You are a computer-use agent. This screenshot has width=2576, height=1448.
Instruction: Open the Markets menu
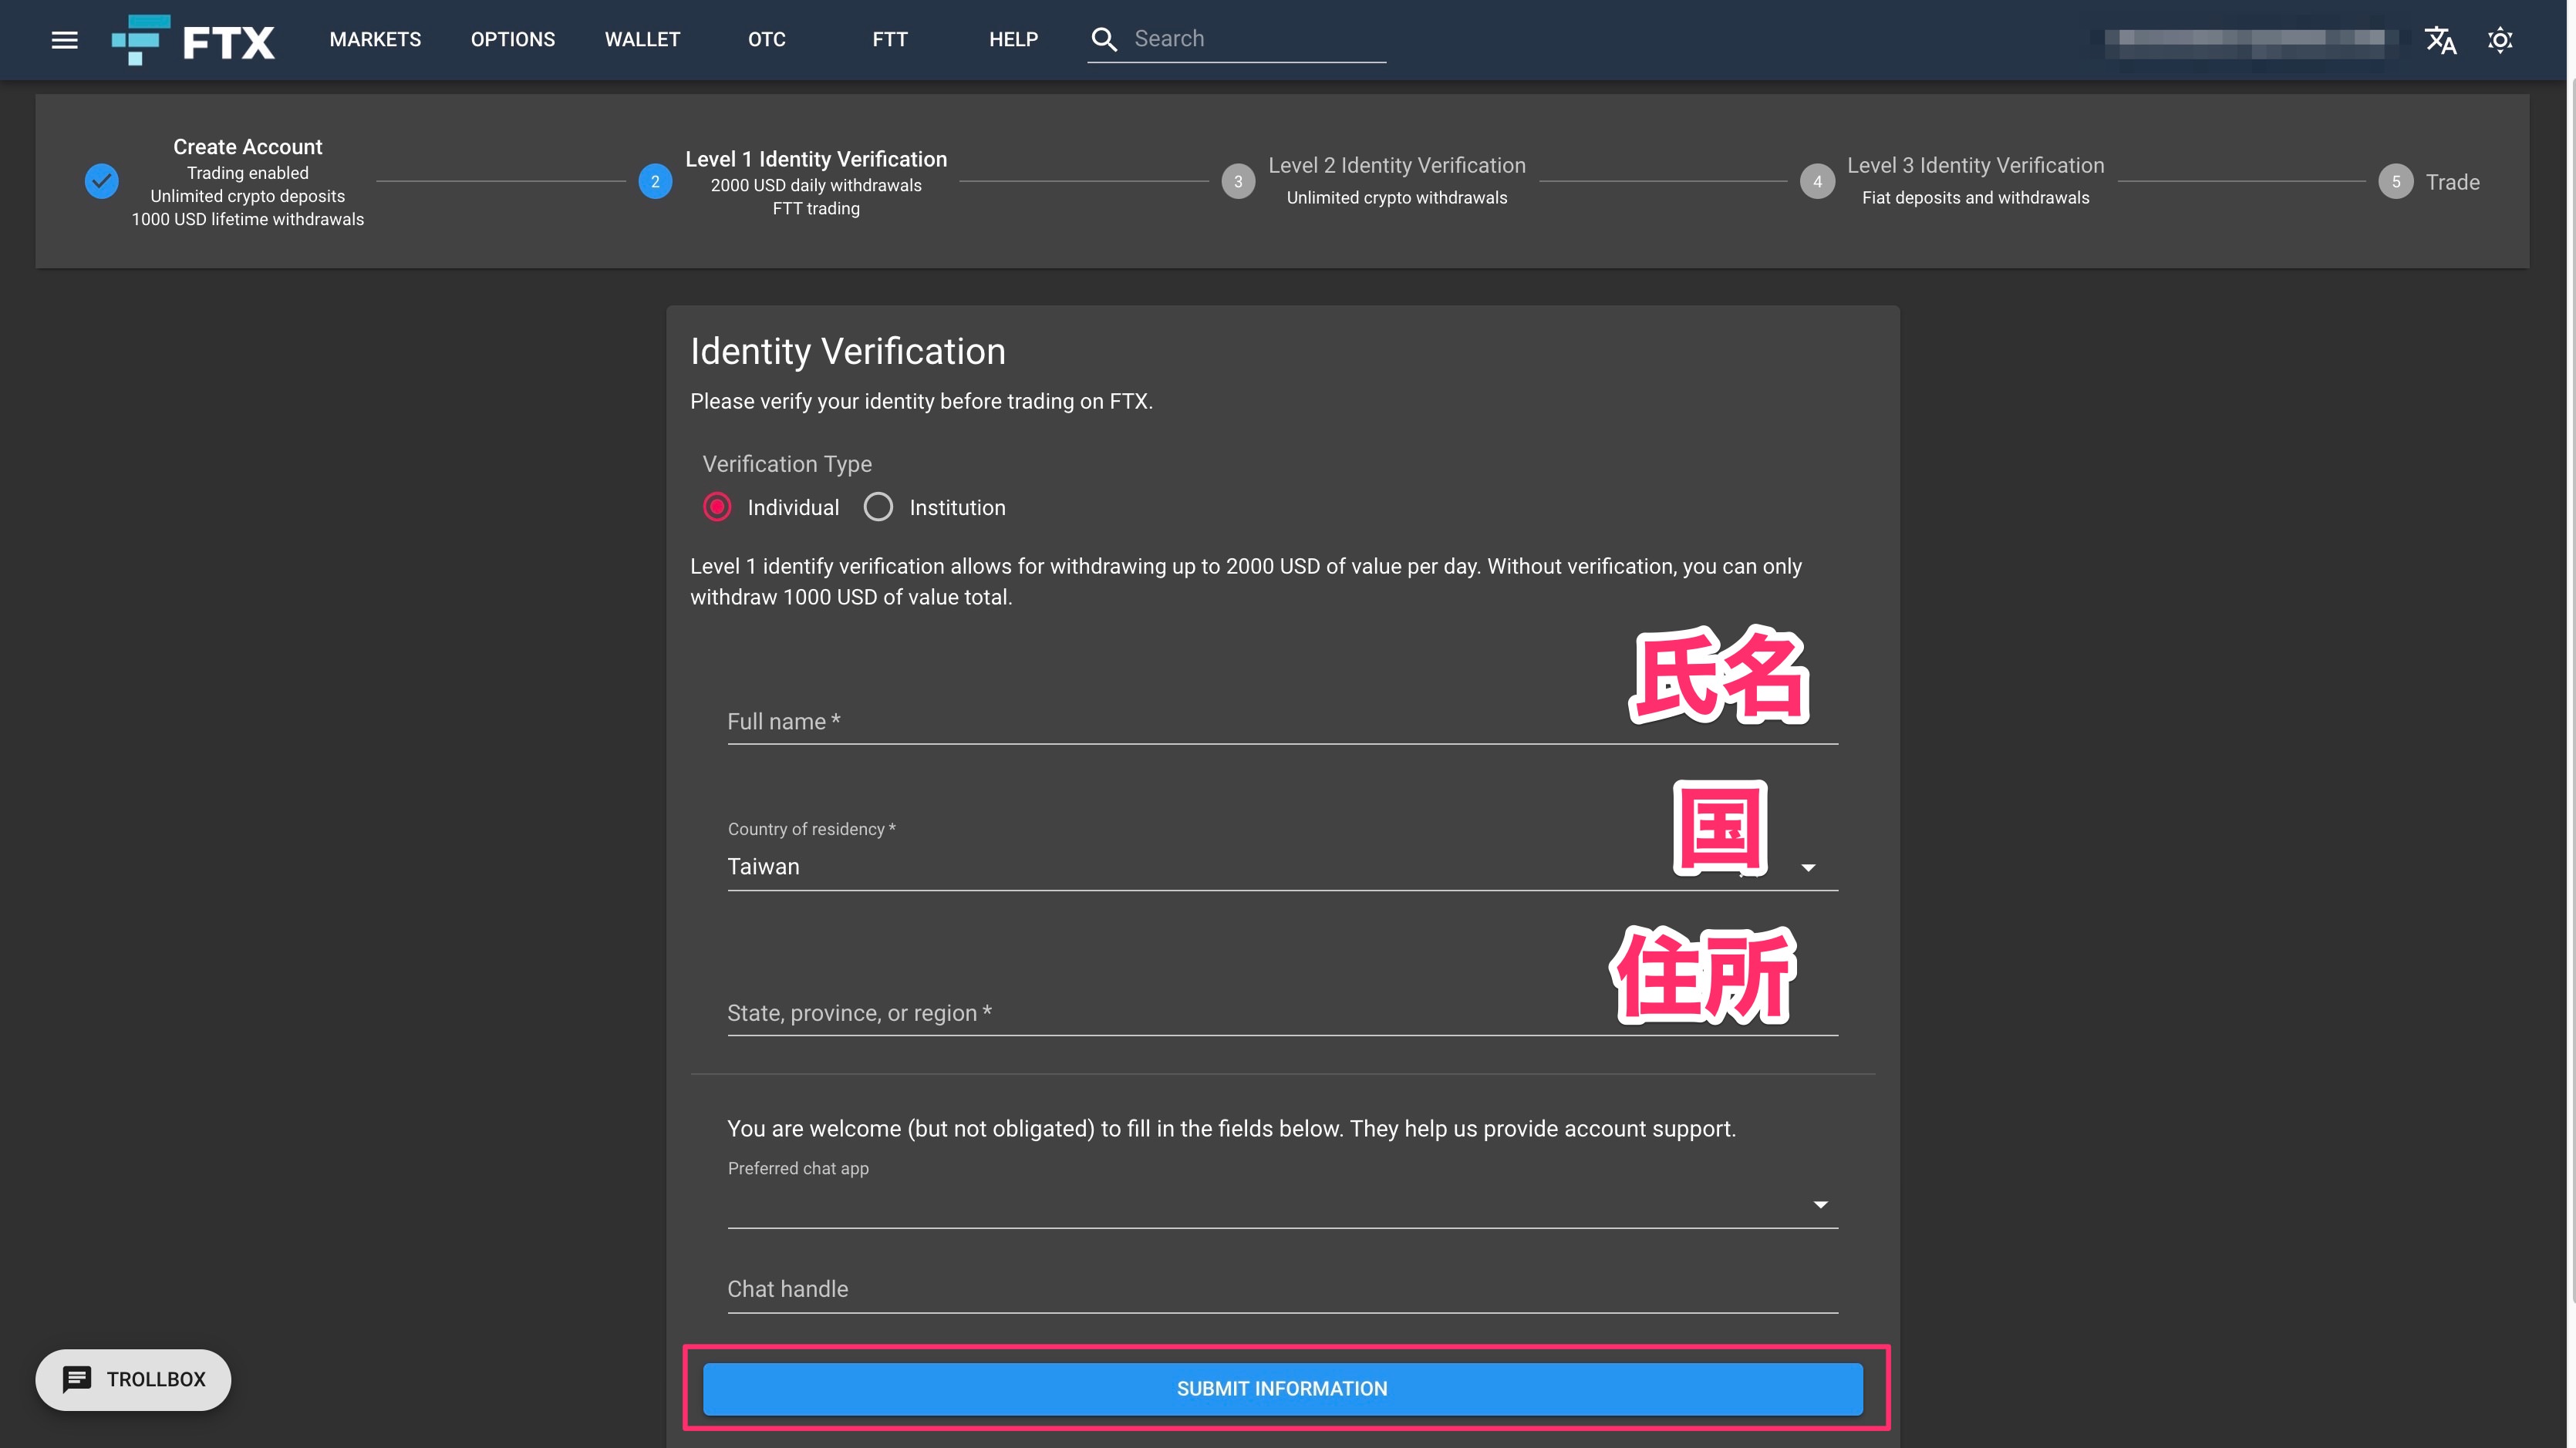point(375,40)
